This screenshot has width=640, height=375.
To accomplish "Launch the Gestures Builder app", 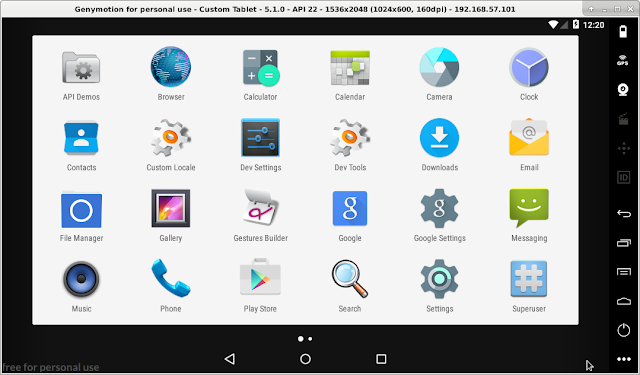I will click(260, 207).
